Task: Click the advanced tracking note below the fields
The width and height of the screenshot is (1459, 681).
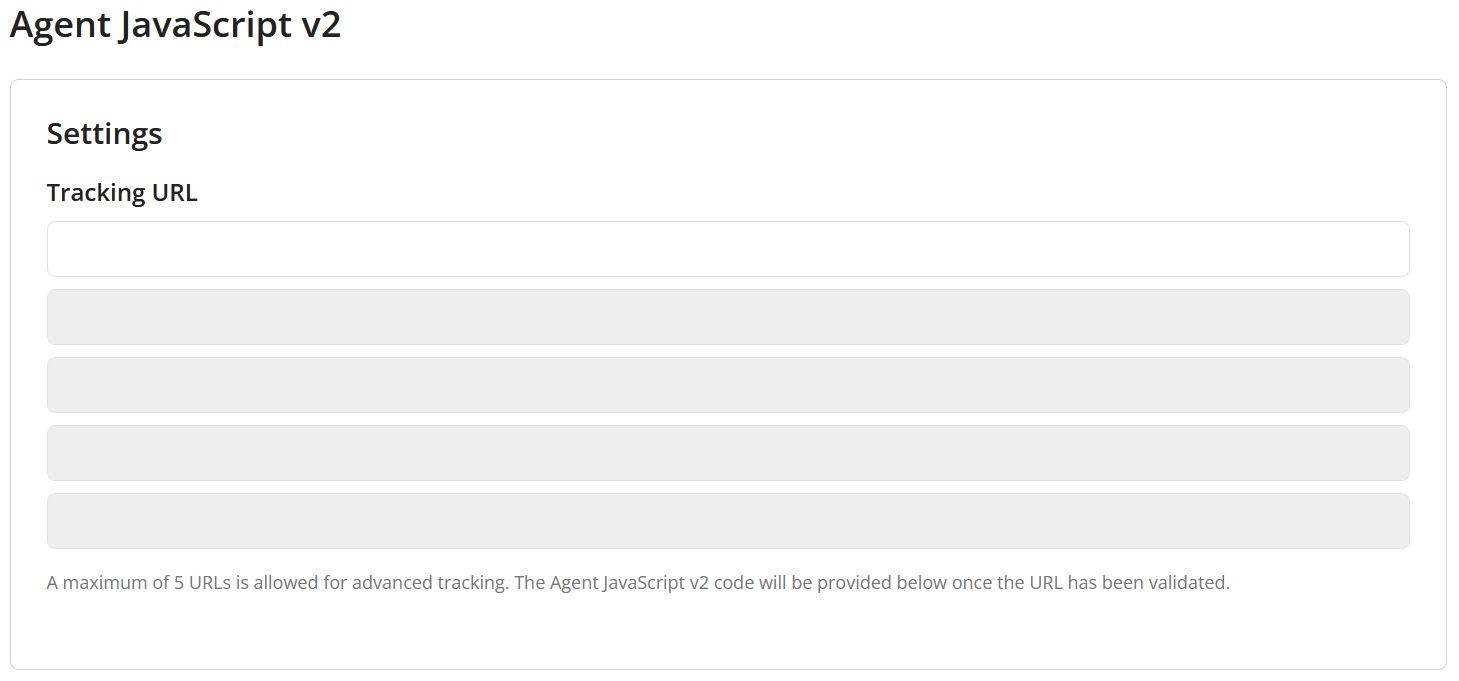Action: [x=638, y=582]
